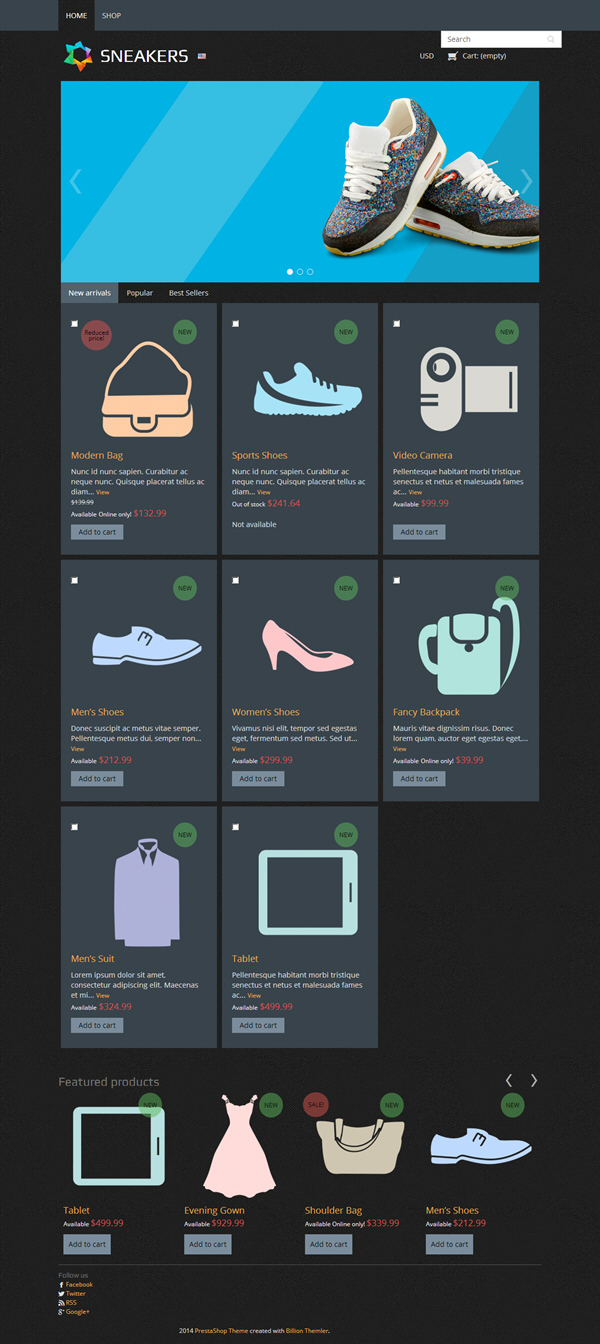Image resolution: width=600 pixels, height=1344 pixels.
Task: Tick the Modern Bag compare checkbox
Action: pyautogui.click(x=74, y=324)
